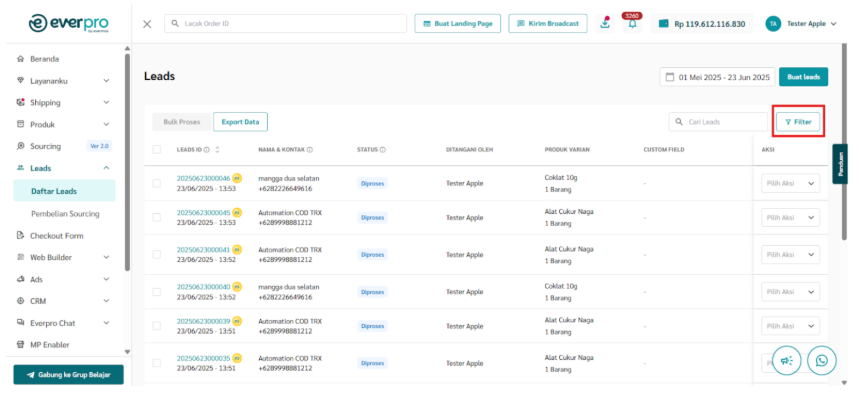
Task: Click the Bulk Proses button
Action: click(x=181, y=122)
